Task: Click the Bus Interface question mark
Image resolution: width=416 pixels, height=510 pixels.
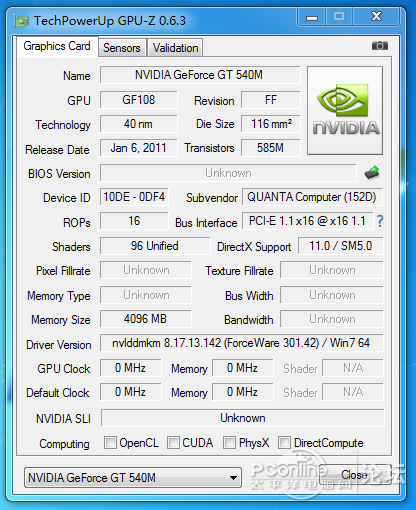Action: click(380, 221)
